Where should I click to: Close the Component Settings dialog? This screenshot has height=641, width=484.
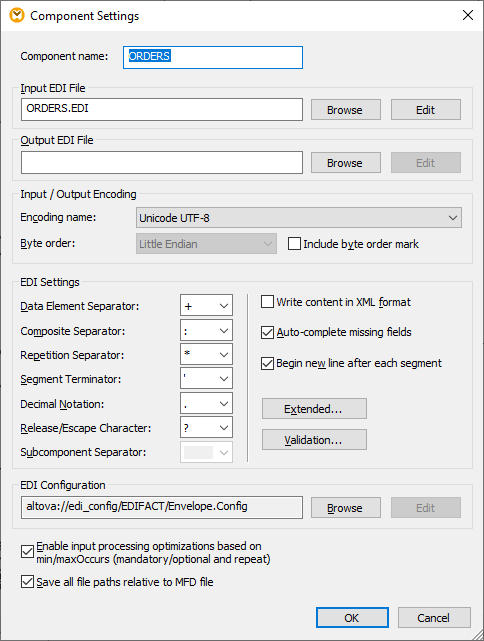468,15
